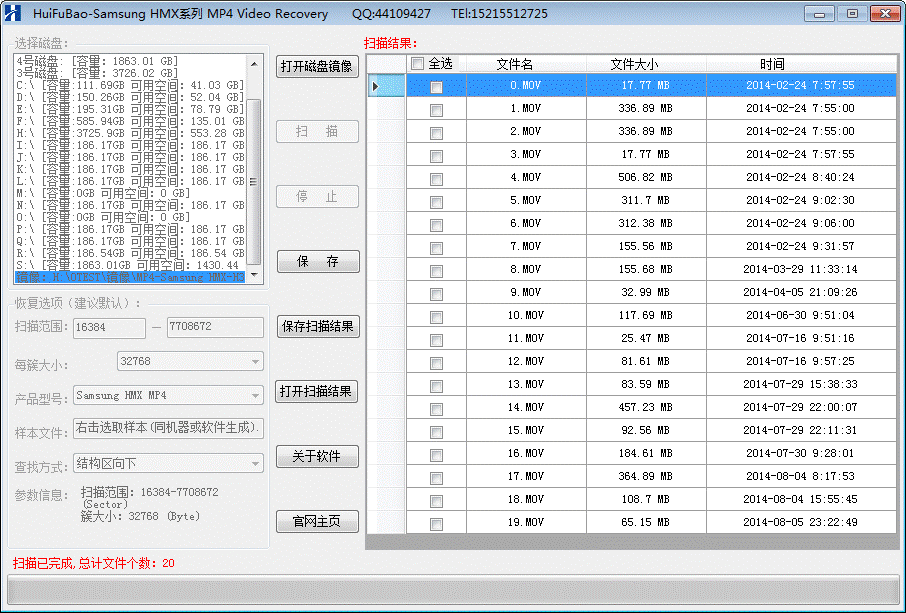Check the 12.MOV row checkbox
The image size is (906, 613).
click(436, 363)
